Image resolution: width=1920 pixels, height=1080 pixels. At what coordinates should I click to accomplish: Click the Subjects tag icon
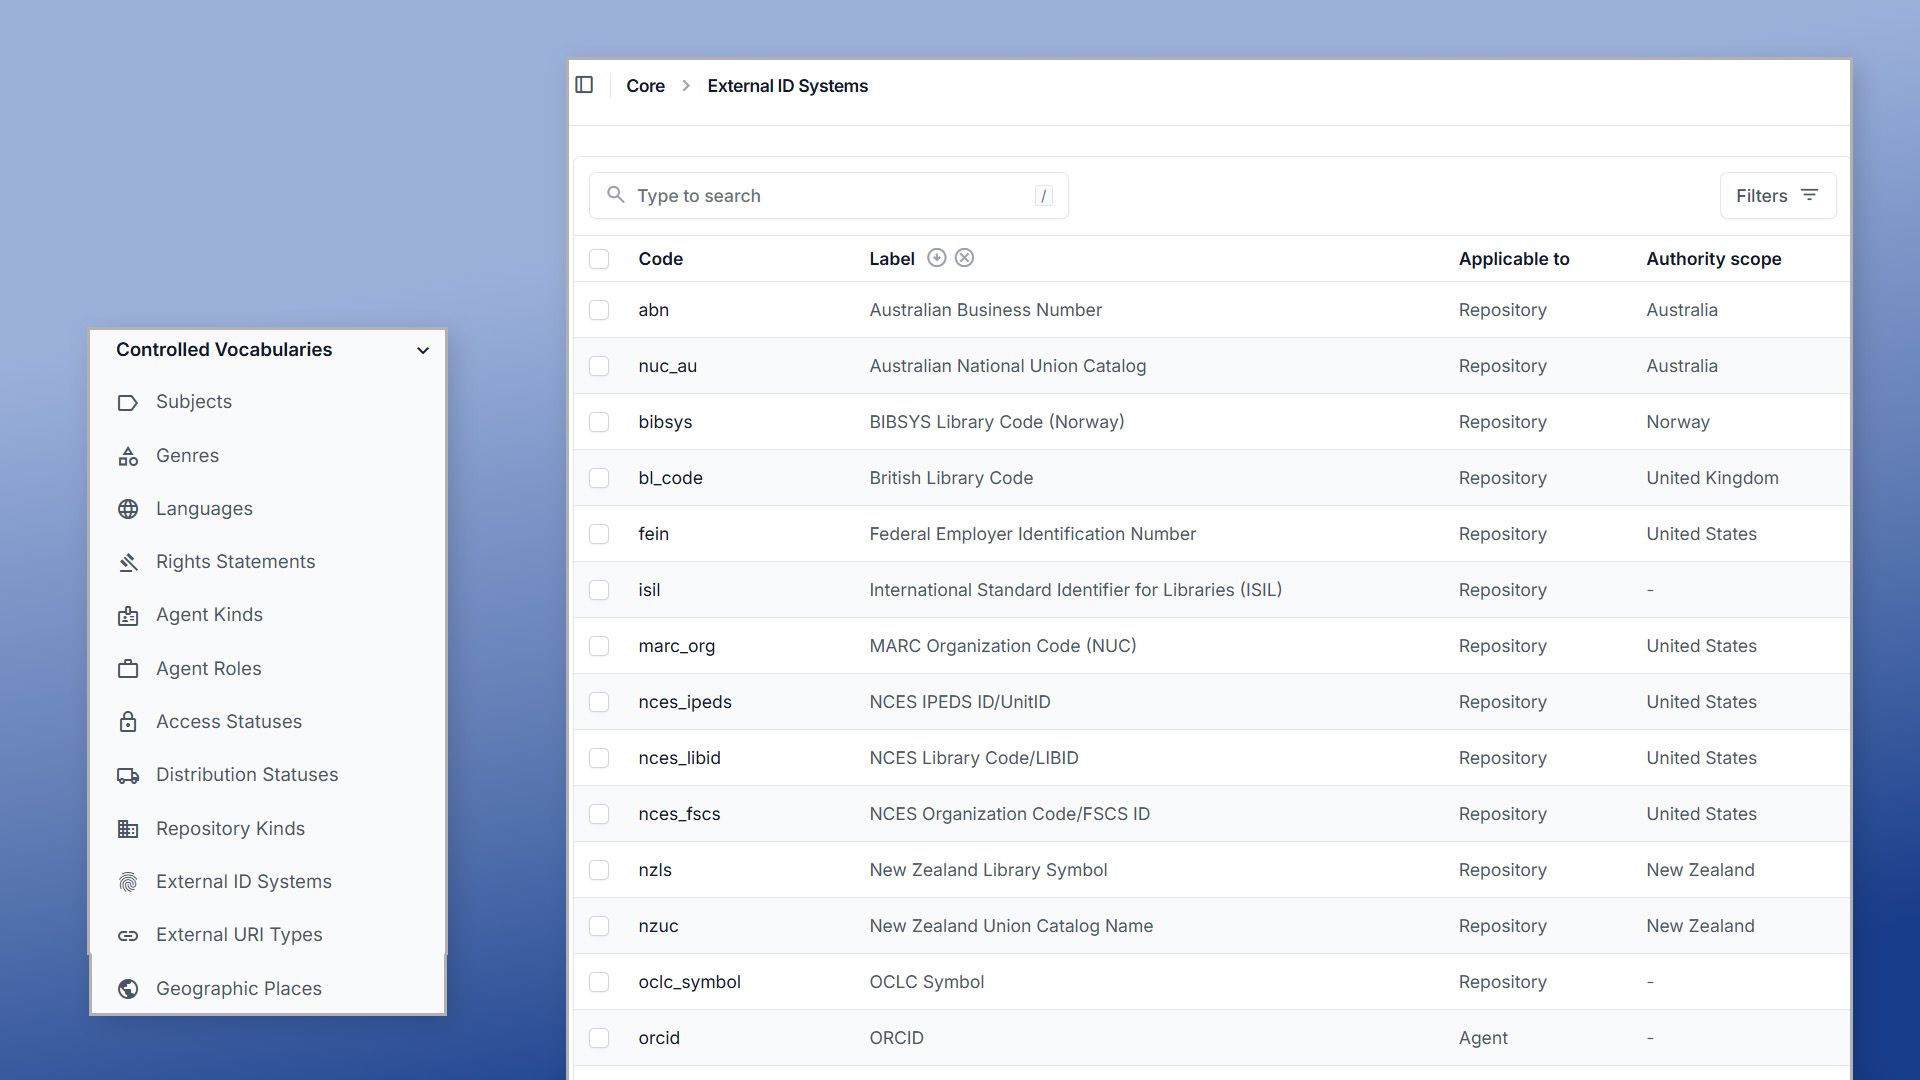coord(128,402)
